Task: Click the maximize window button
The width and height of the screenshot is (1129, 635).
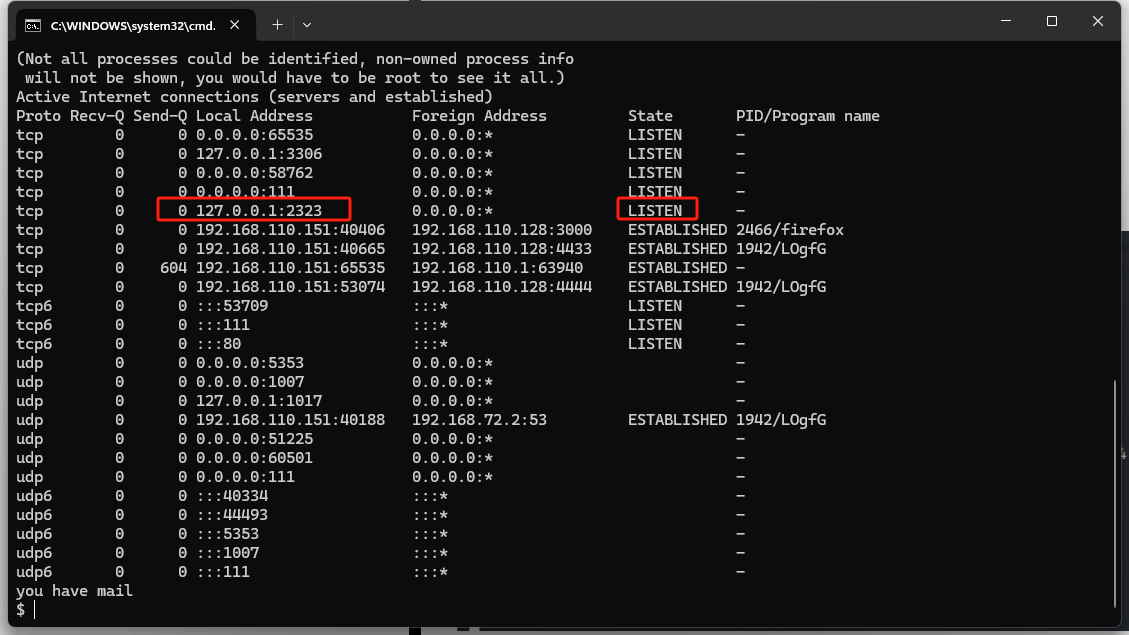Action: coord(1051,21)
